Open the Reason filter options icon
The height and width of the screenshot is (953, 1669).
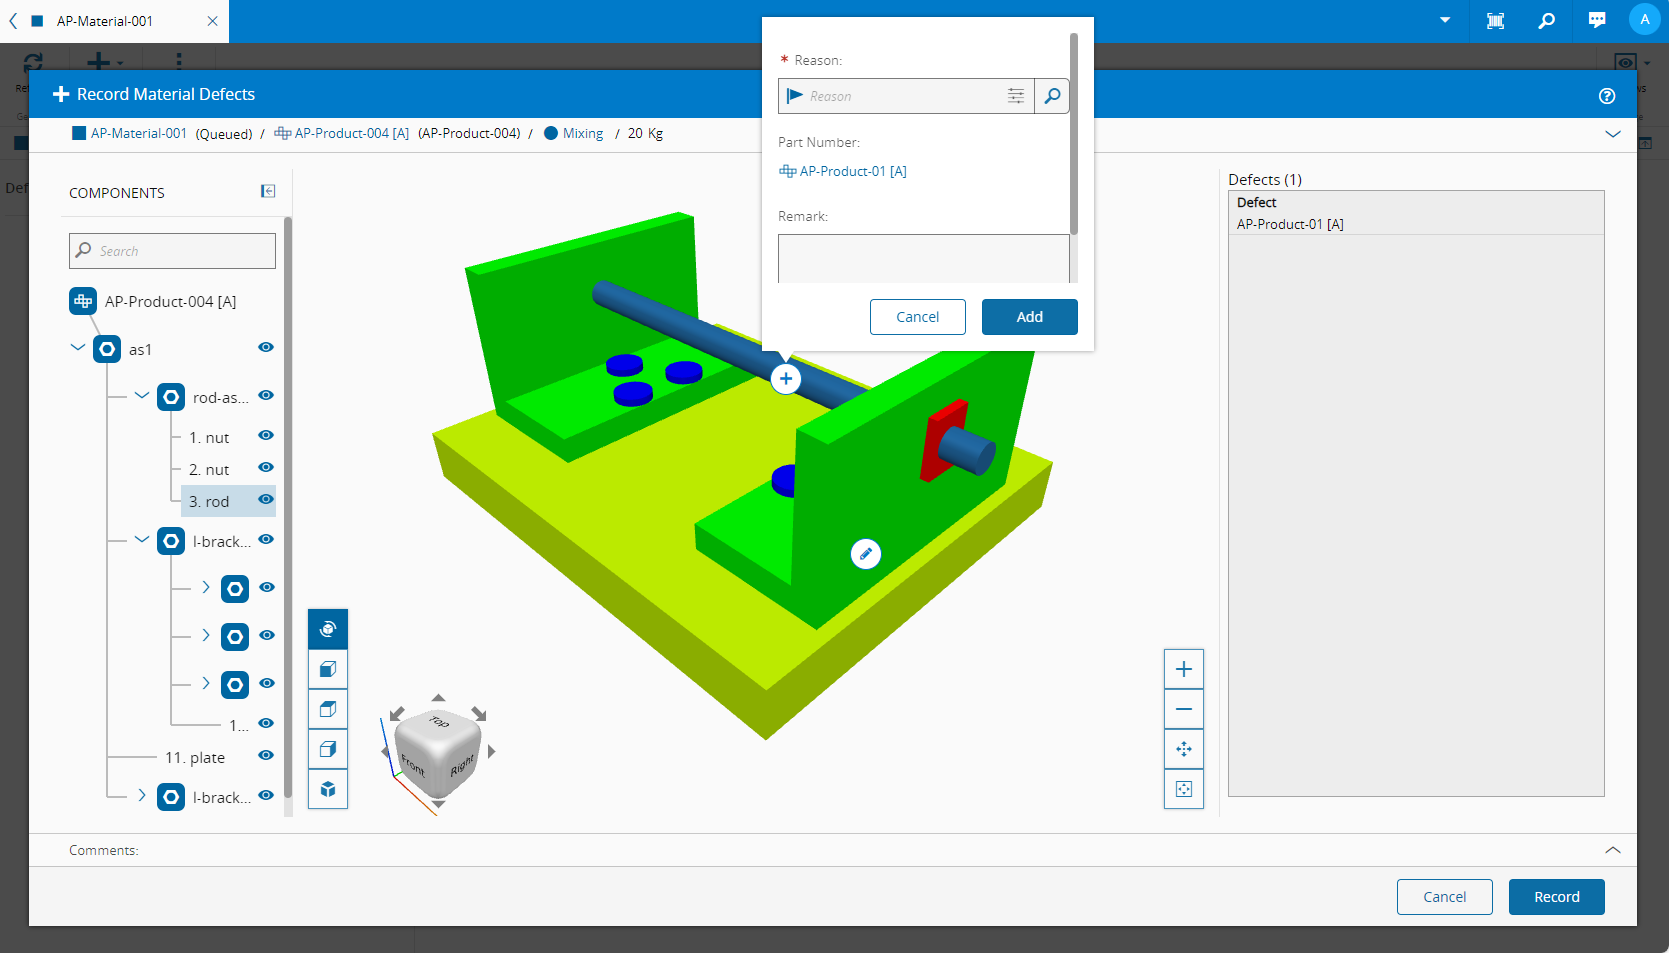click(1016, 96)
